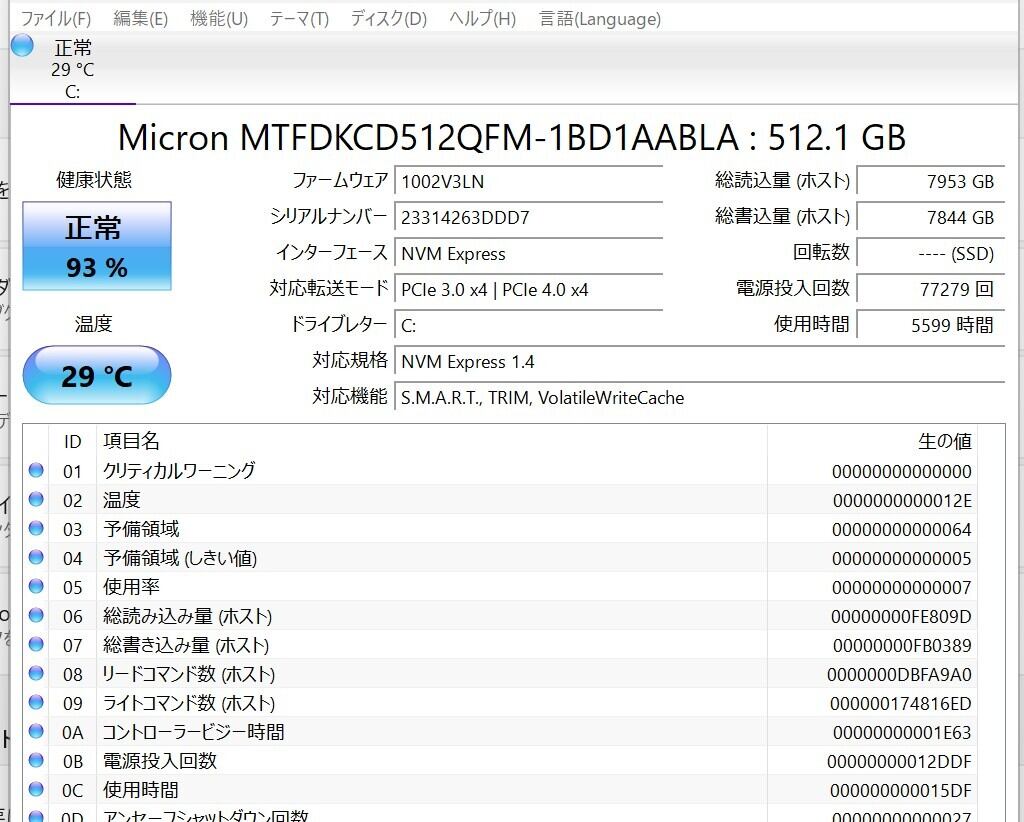Click the status orb beside 温度 attribute row
This screenshot has height=822, width=1024.
[x=37, y=499]
